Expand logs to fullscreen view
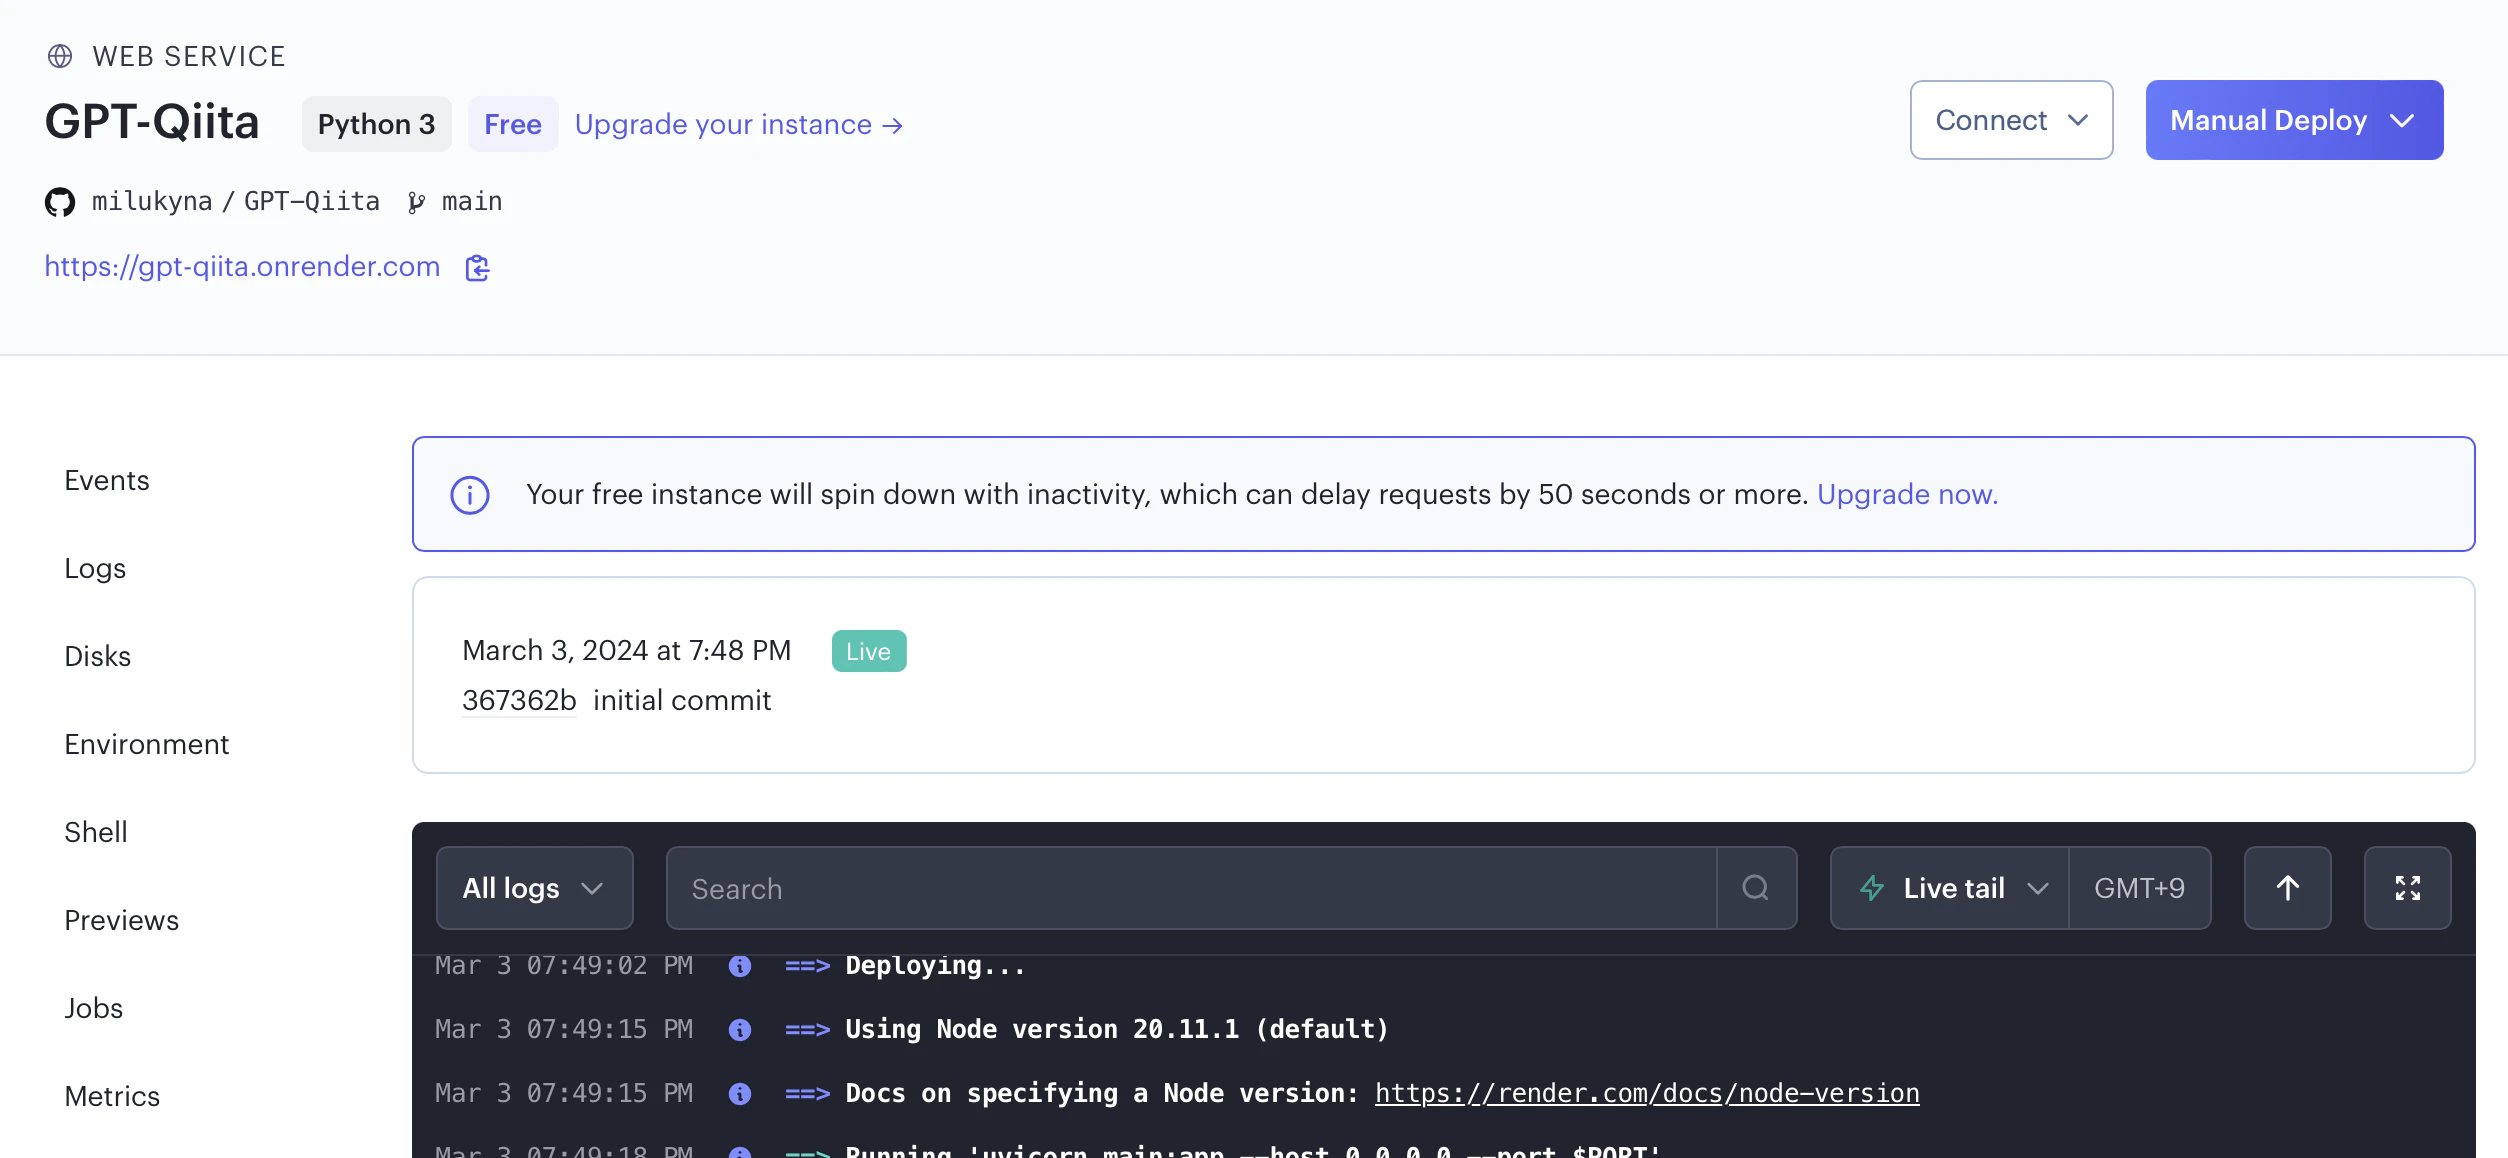The image size is (2508, 1158). (x=2408, y=888)
